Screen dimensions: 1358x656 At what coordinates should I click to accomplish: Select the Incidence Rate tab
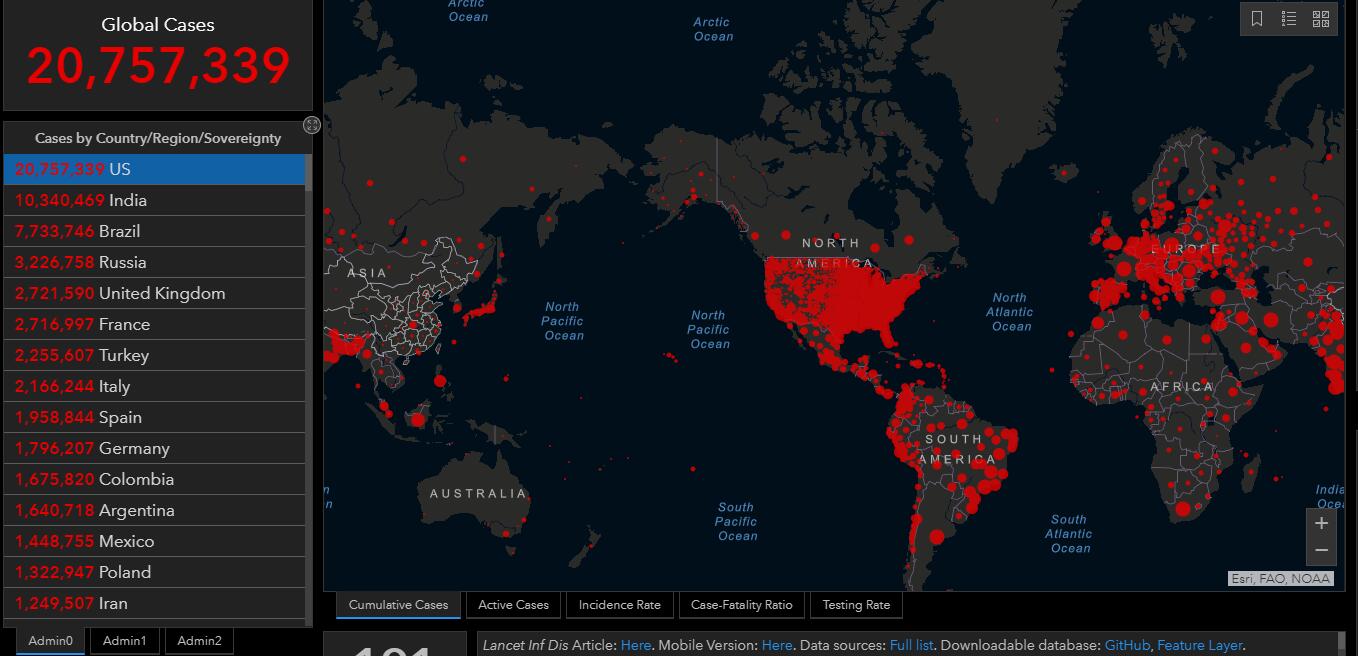(619, 605)
